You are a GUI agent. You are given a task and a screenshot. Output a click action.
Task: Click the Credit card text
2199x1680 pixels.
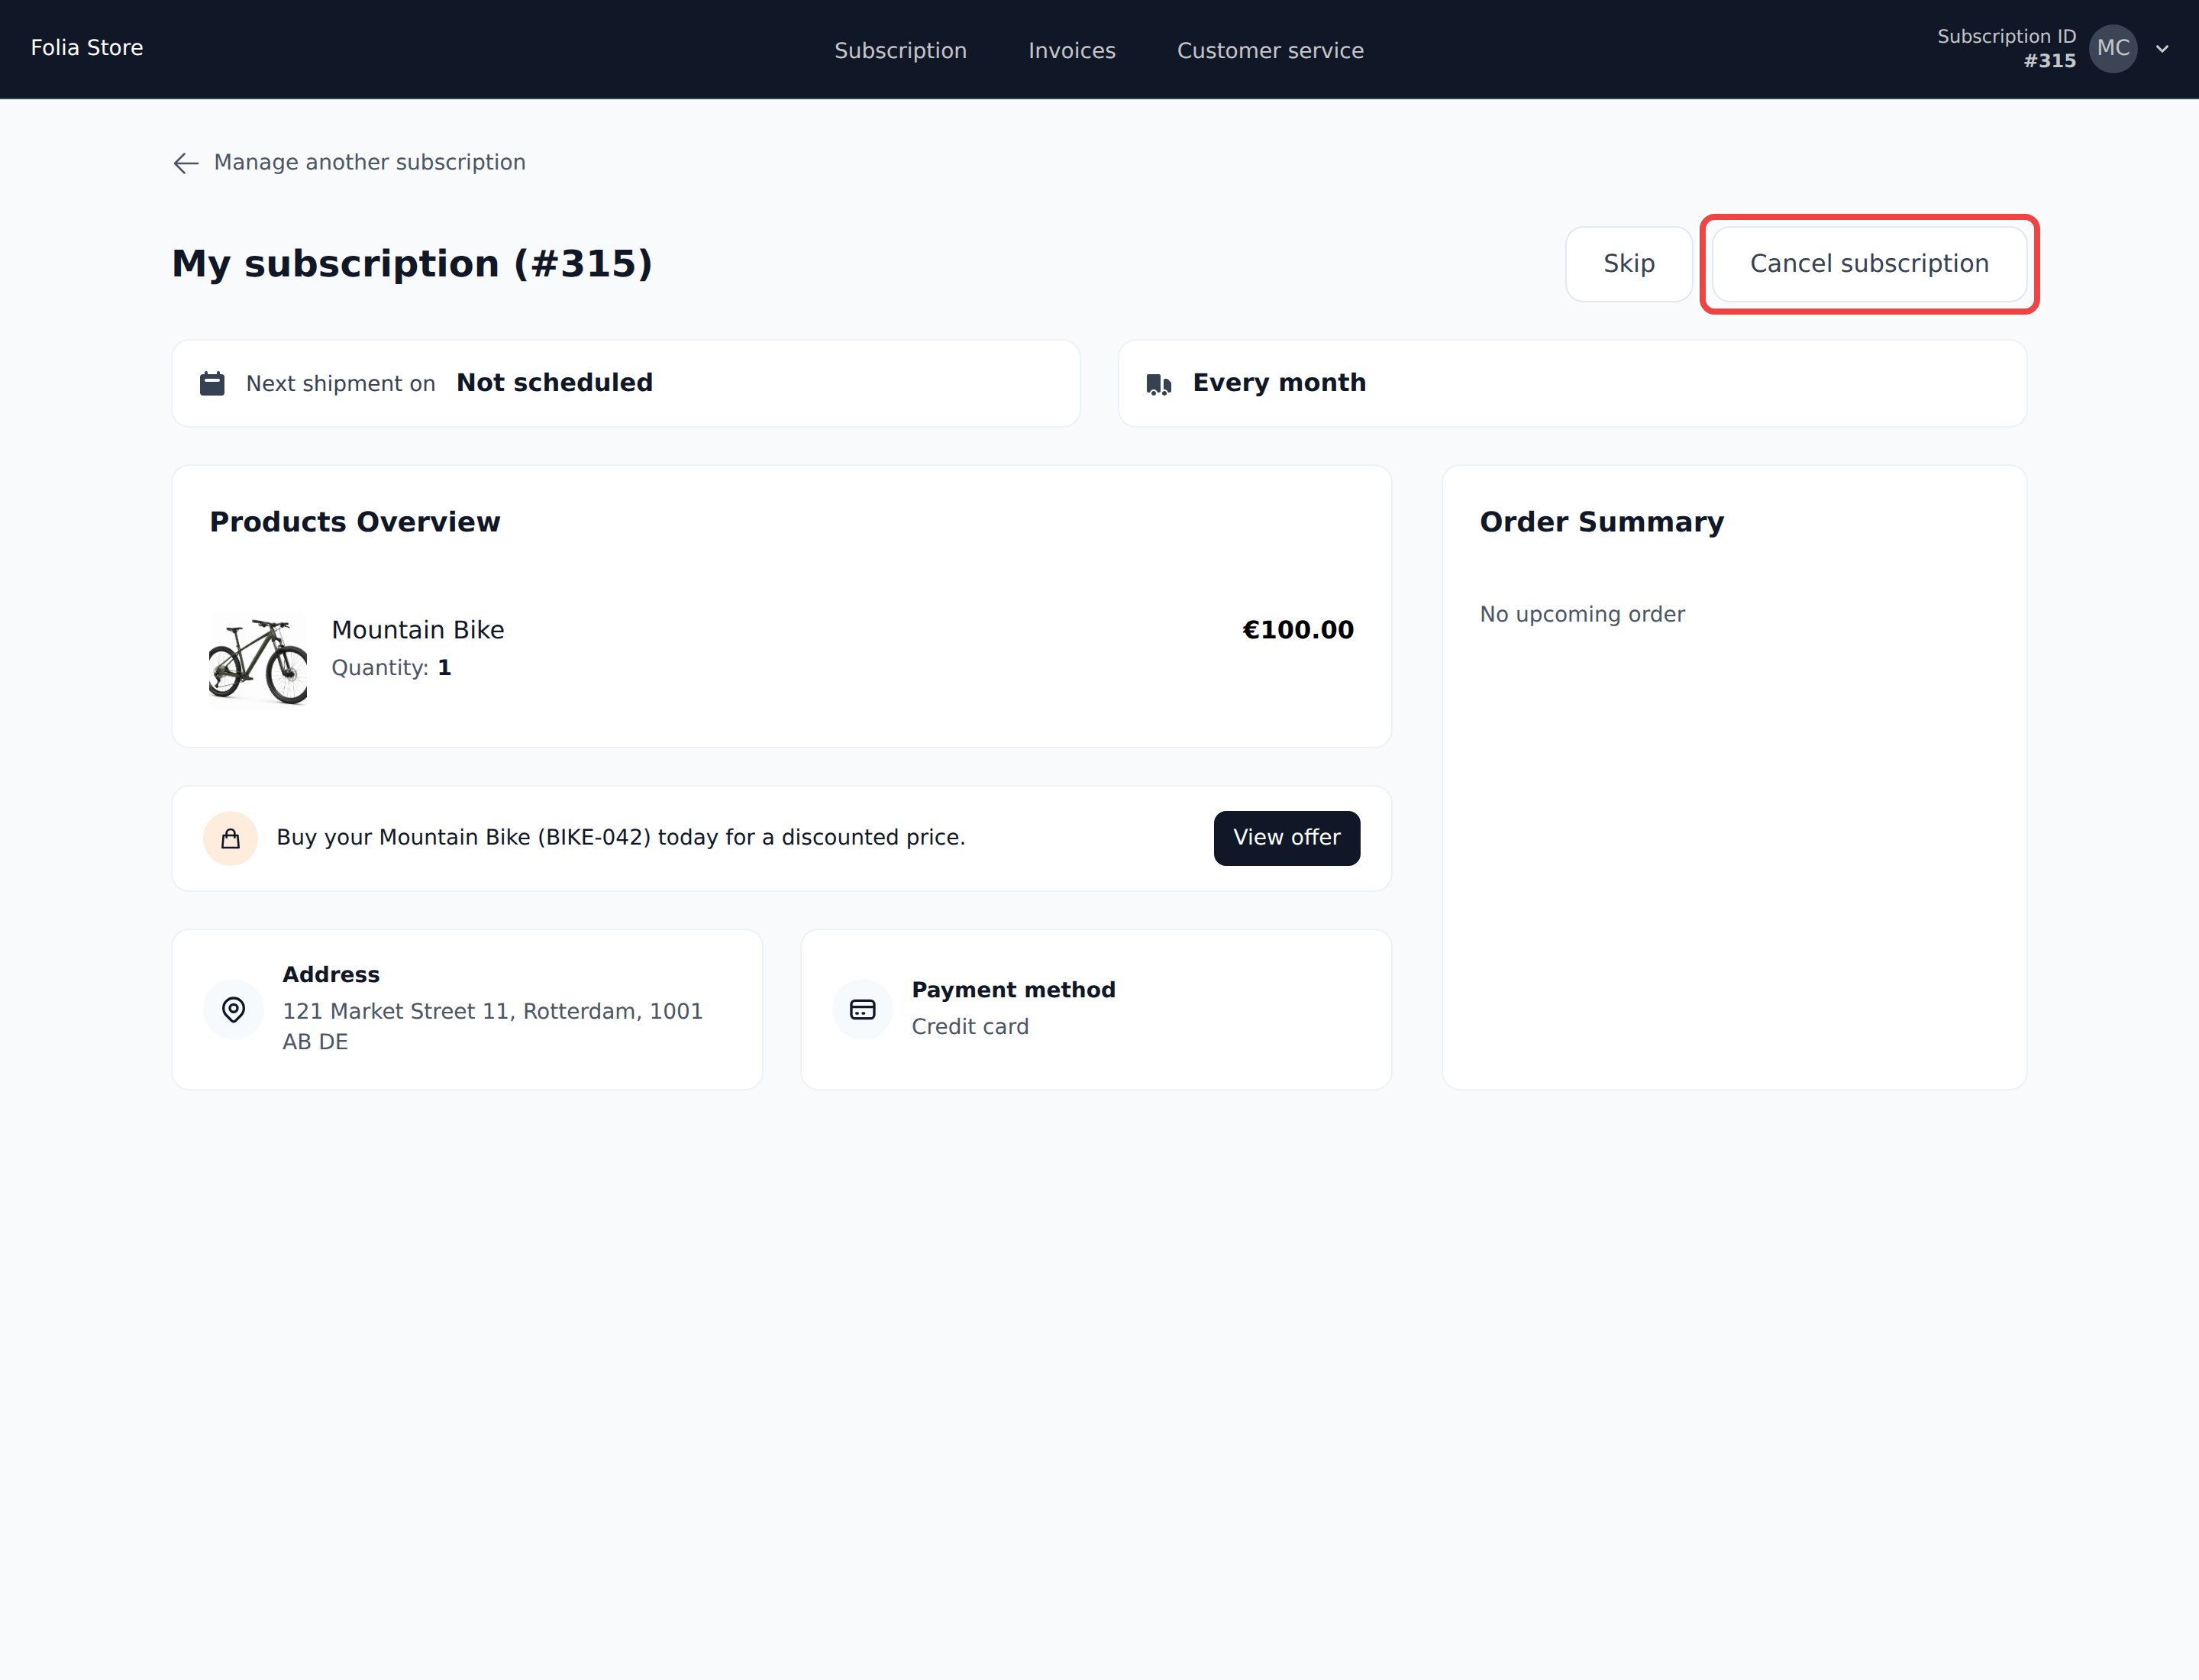(x=970, y=1027)
